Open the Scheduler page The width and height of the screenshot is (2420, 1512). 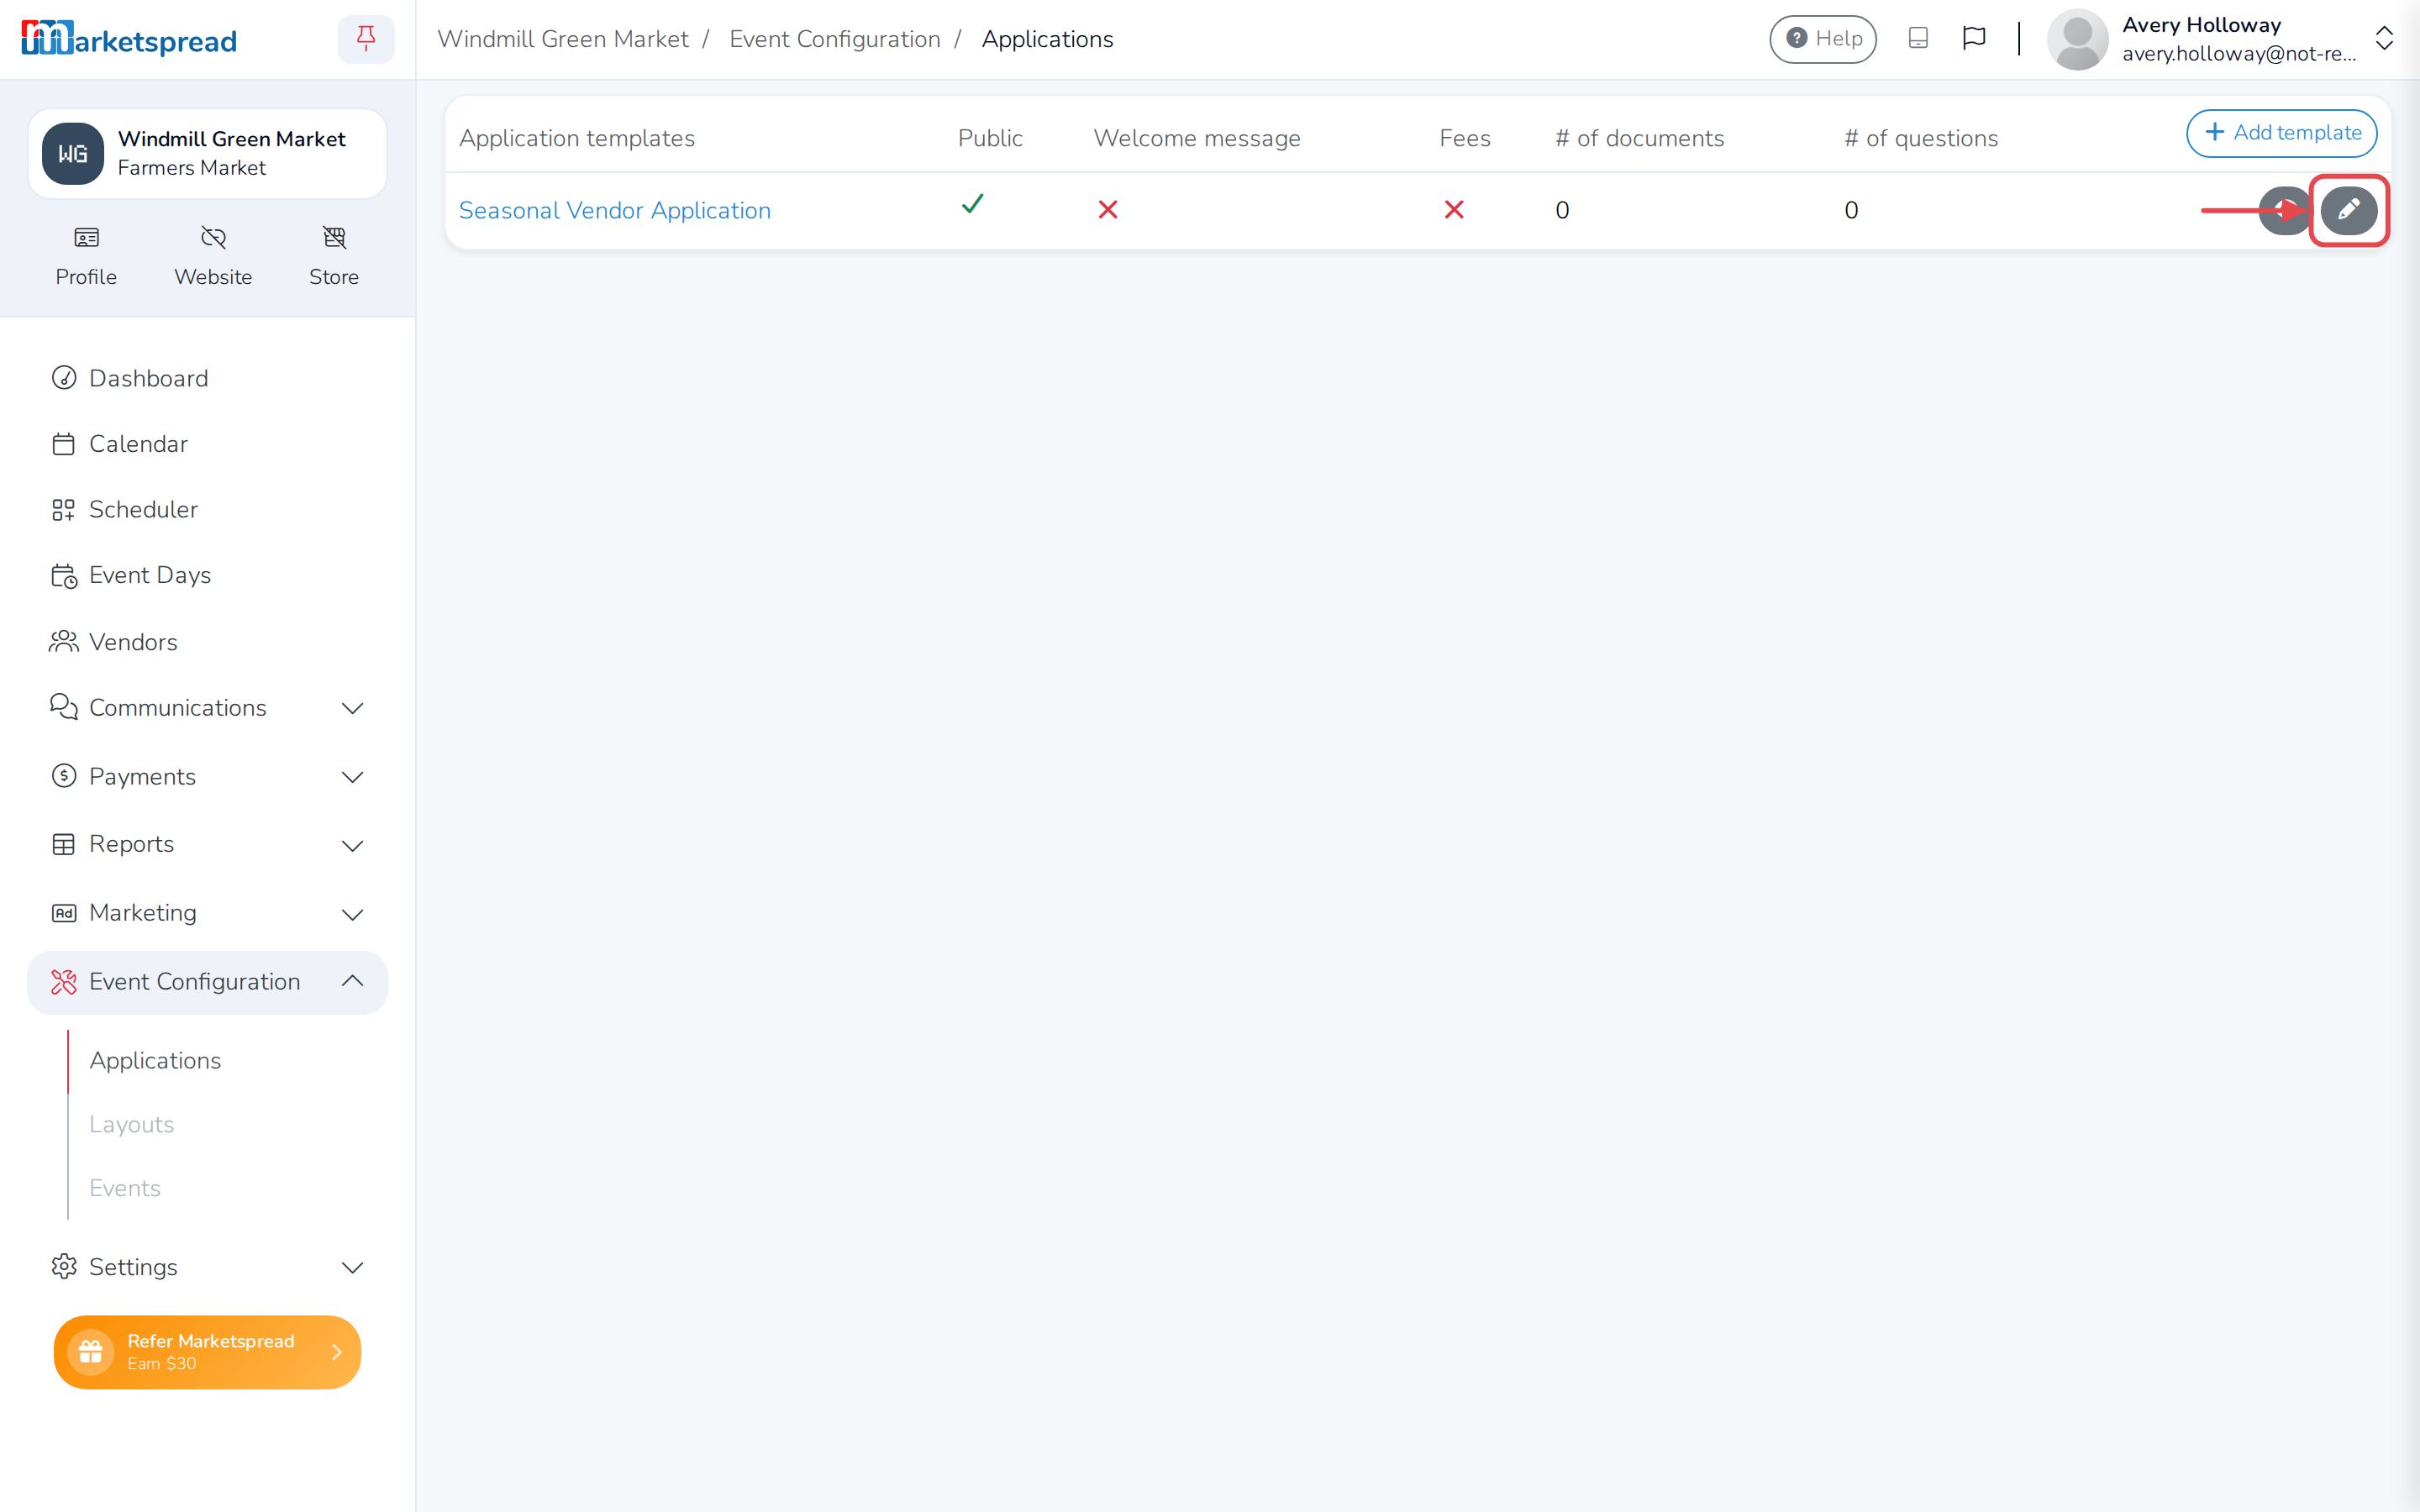click(x=207, y=510)
